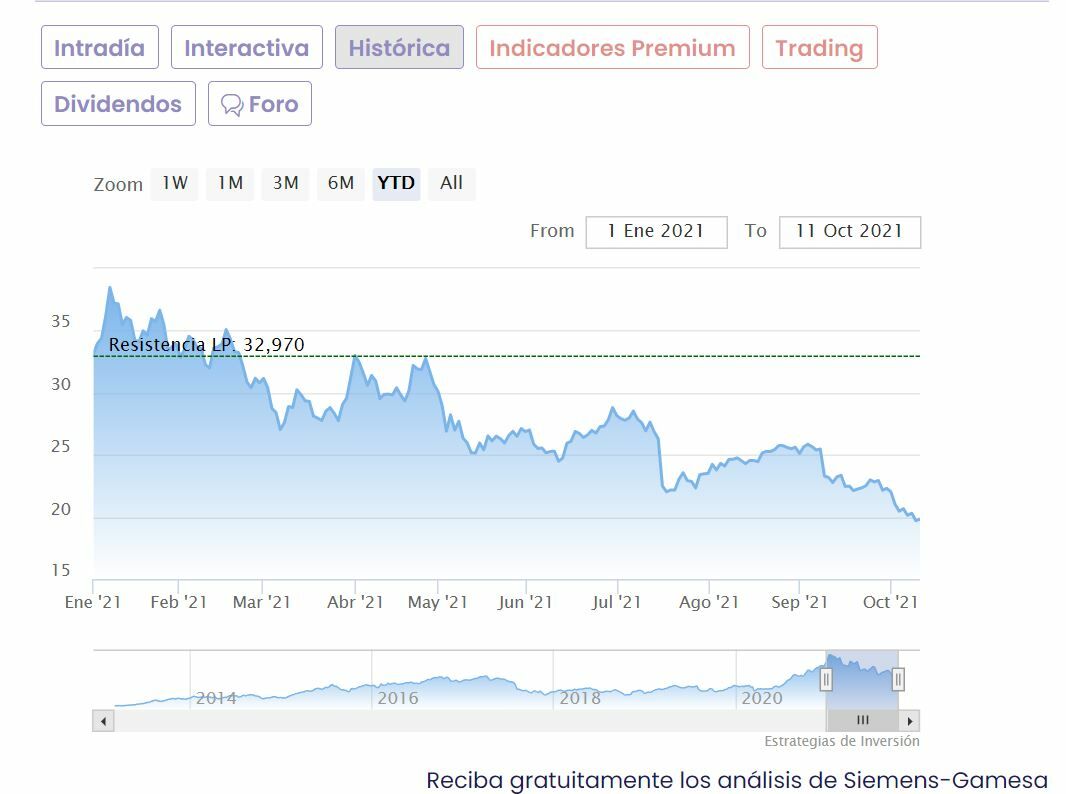The width and height of the screenshot is (1066, 794).
Task: Open the Dividendos tab
Action: coord(118,104)
